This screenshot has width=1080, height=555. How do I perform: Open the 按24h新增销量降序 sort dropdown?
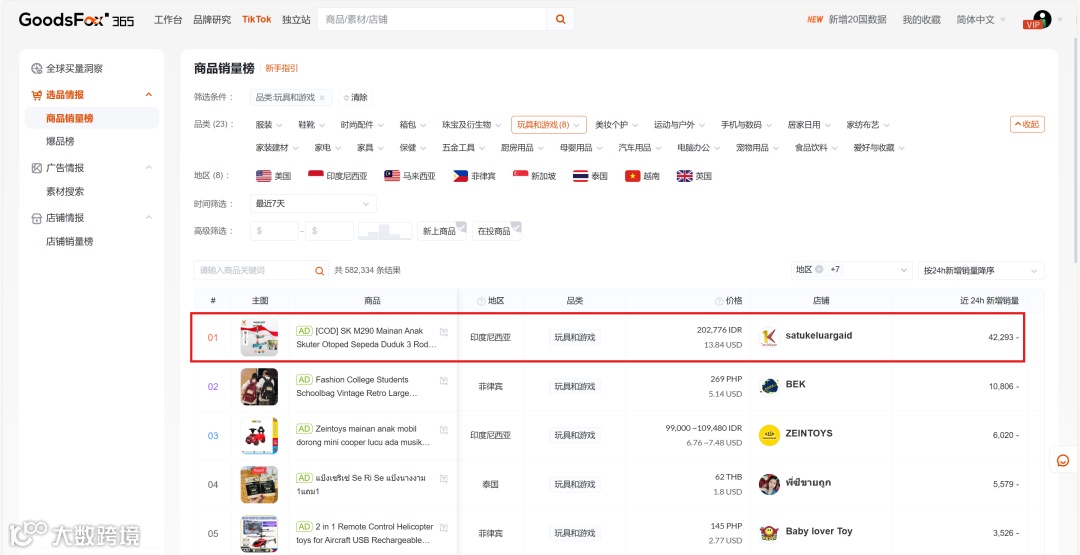[981, 271]
